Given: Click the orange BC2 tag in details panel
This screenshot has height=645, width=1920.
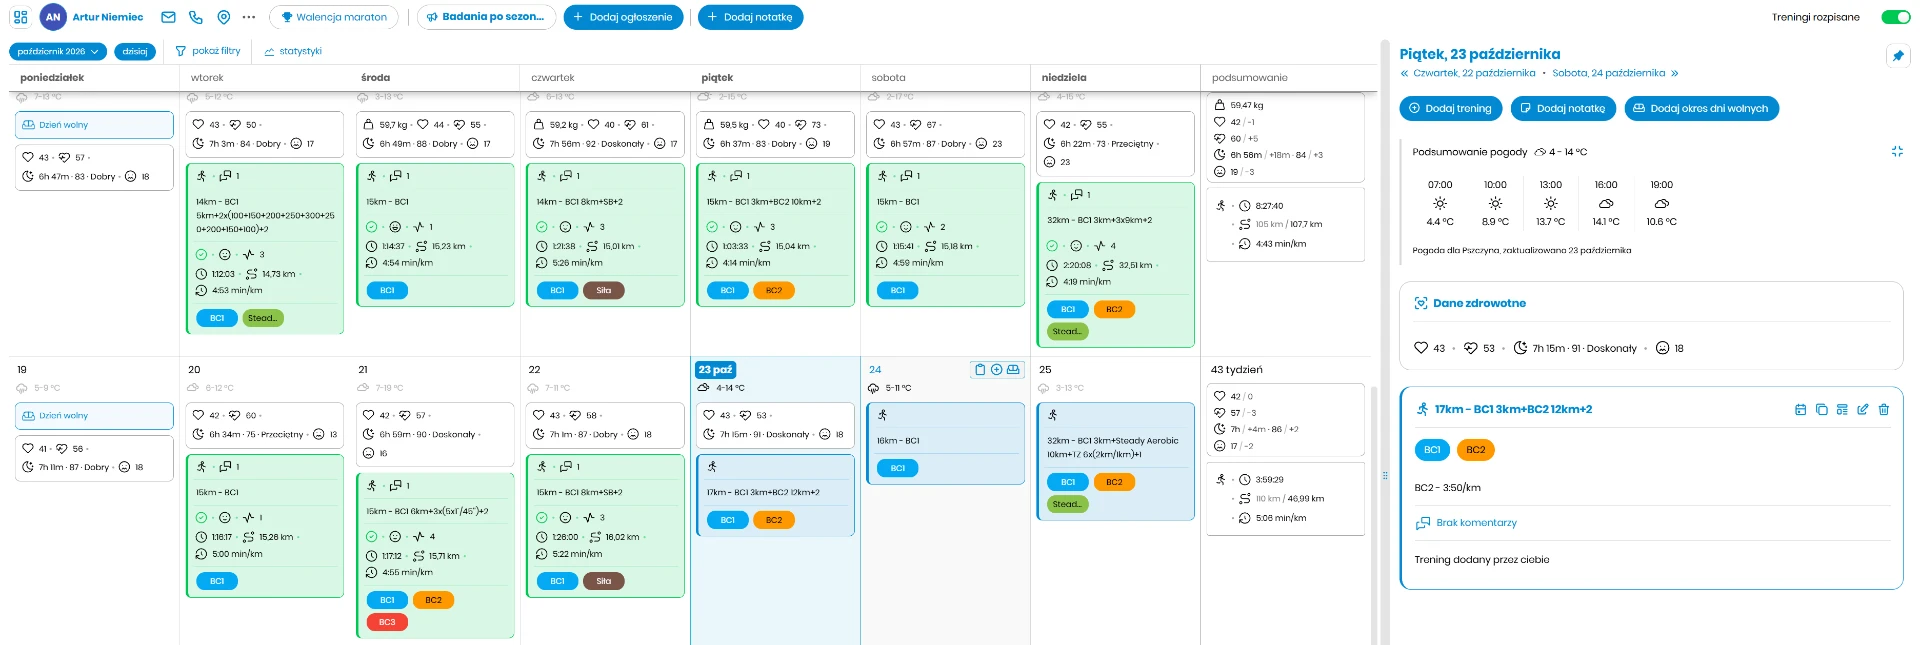Looking at the screenshot, I should click(x=1475, y=450).
